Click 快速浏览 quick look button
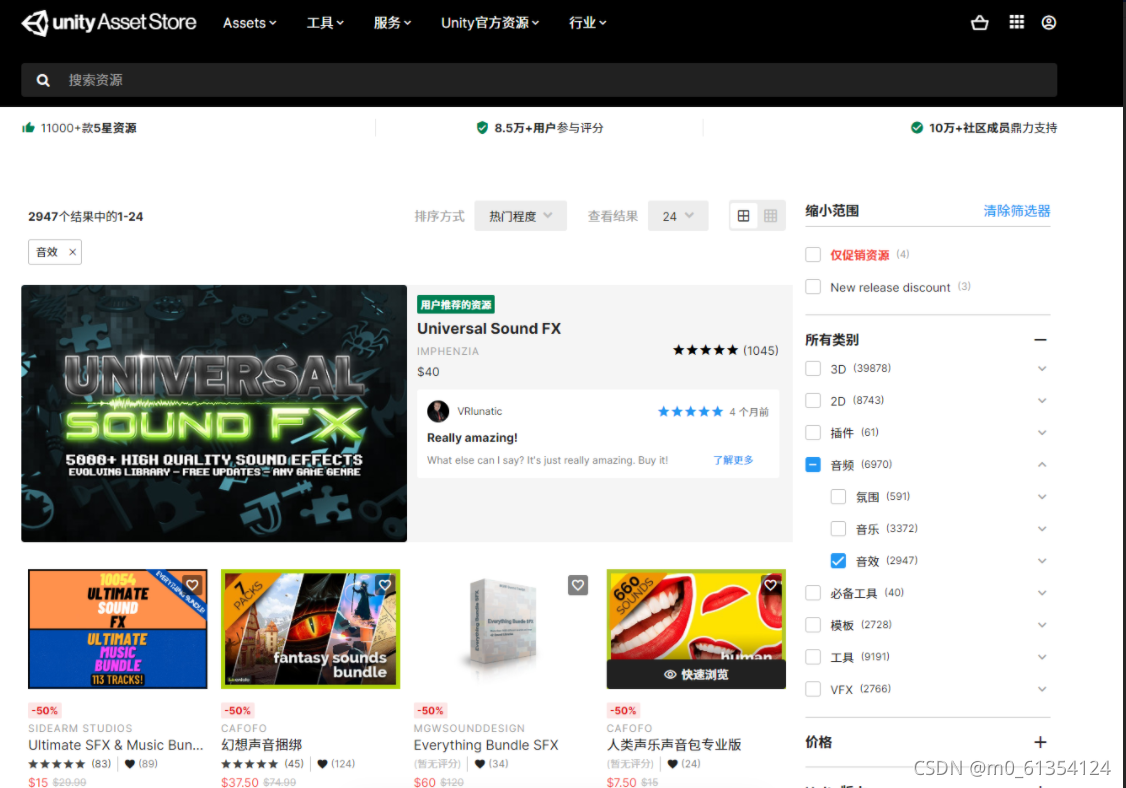 click(696, 675)
